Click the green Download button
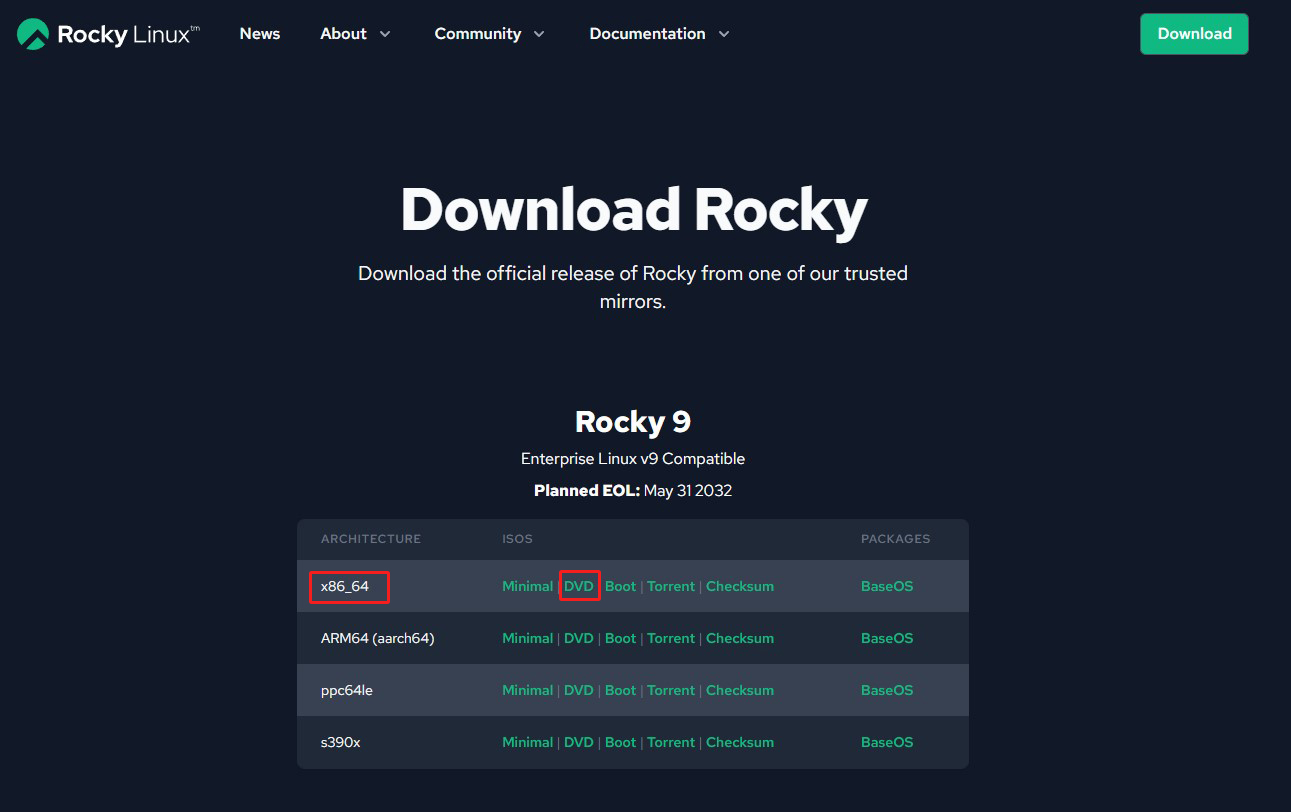Screen dimensions: 1291x812 pos(1194,34)
